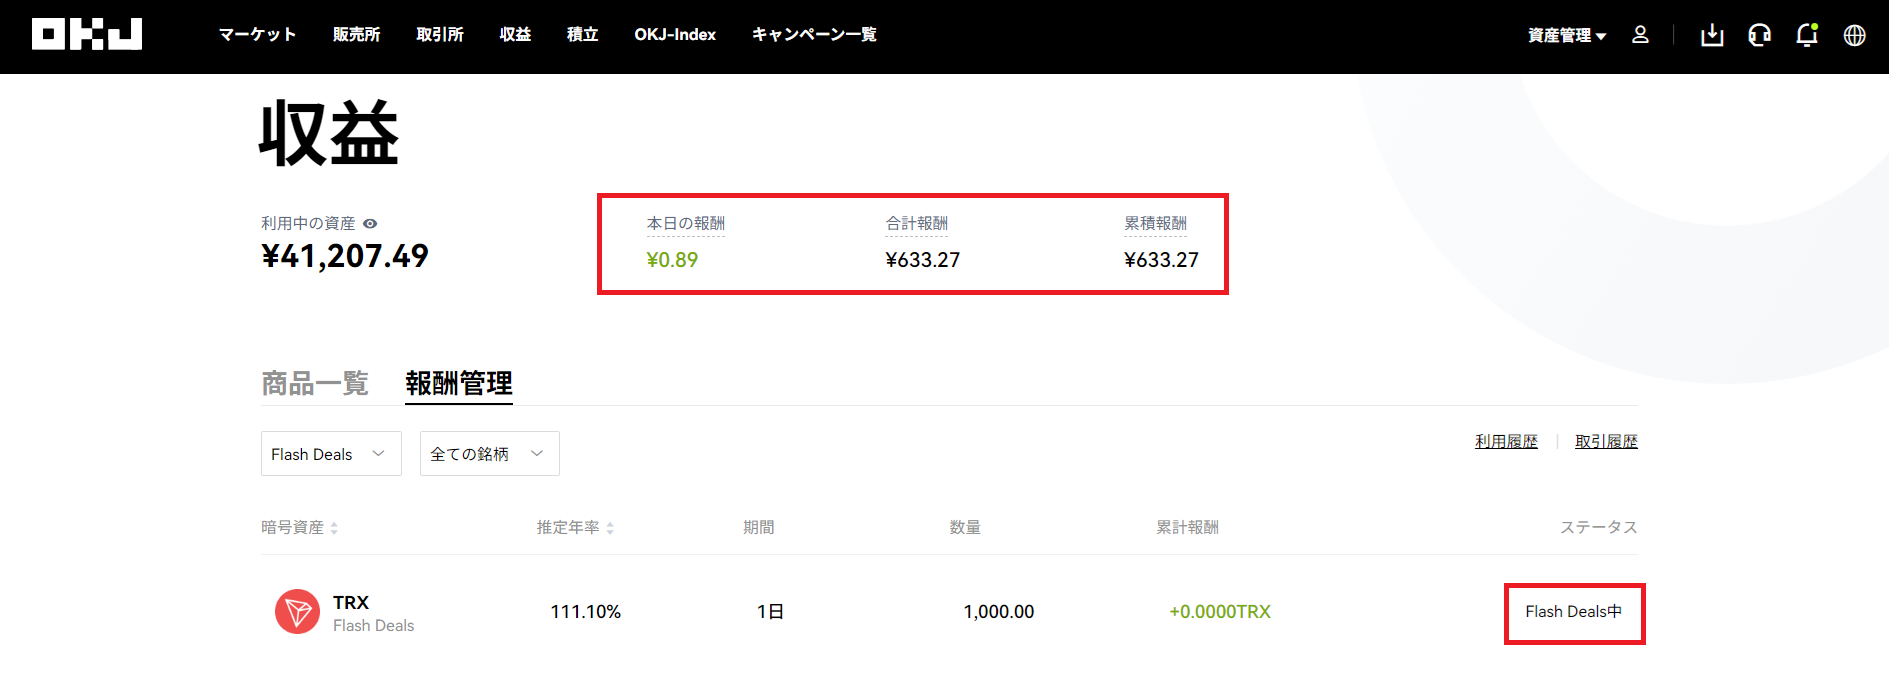Open the キャンペーン一覧 menu item

click(814, 34)
